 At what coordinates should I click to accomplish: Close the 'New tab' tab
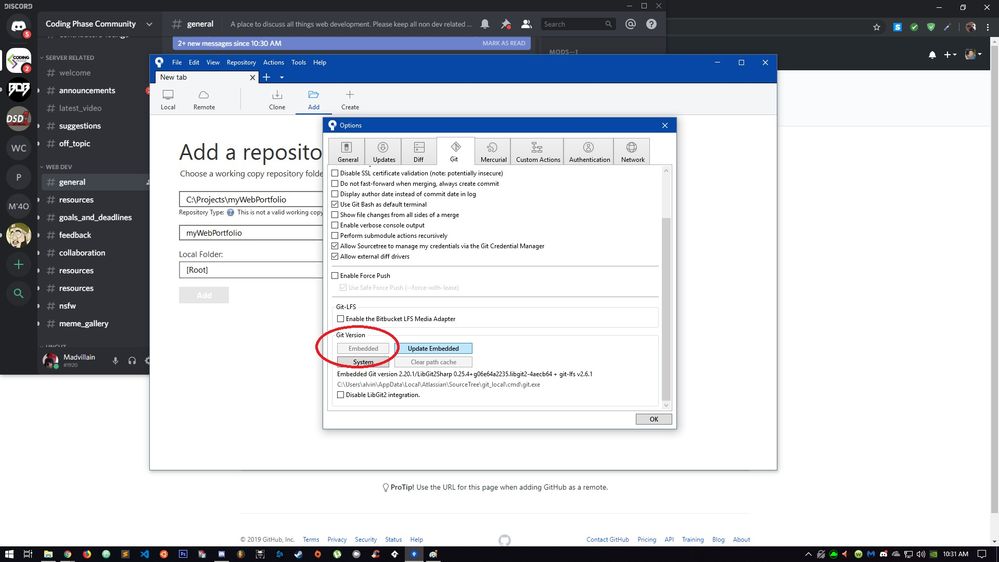point(252,77)
